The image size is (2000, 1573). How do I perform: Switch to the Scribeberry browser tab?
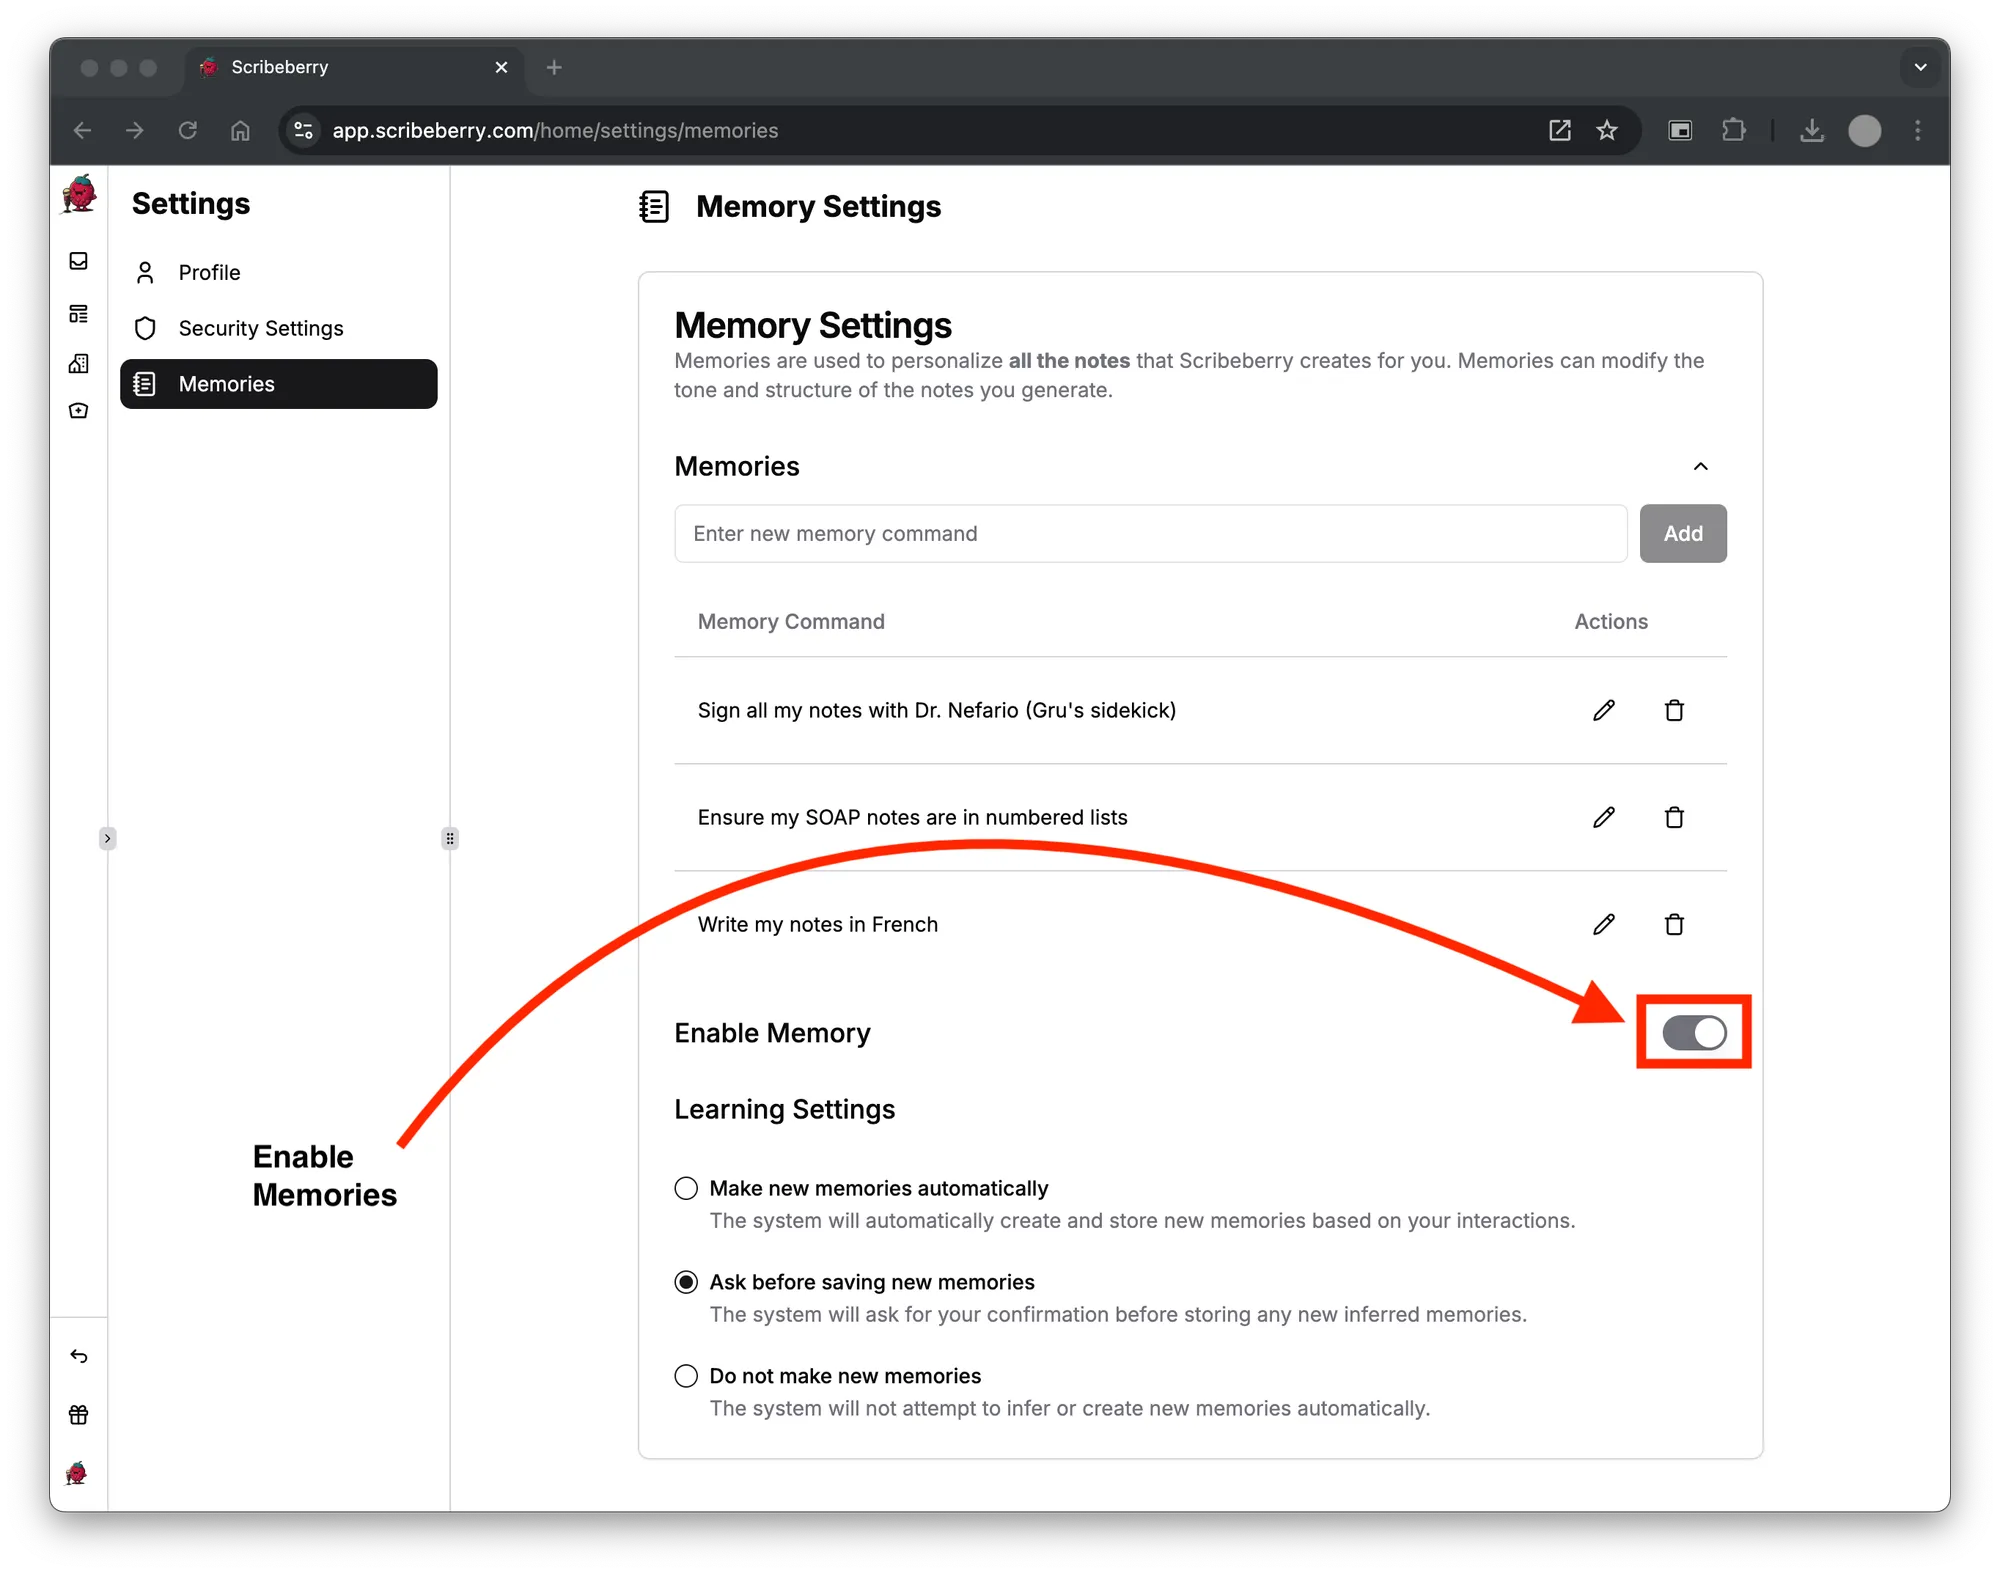pyautogui.click(x=353, y=67)
